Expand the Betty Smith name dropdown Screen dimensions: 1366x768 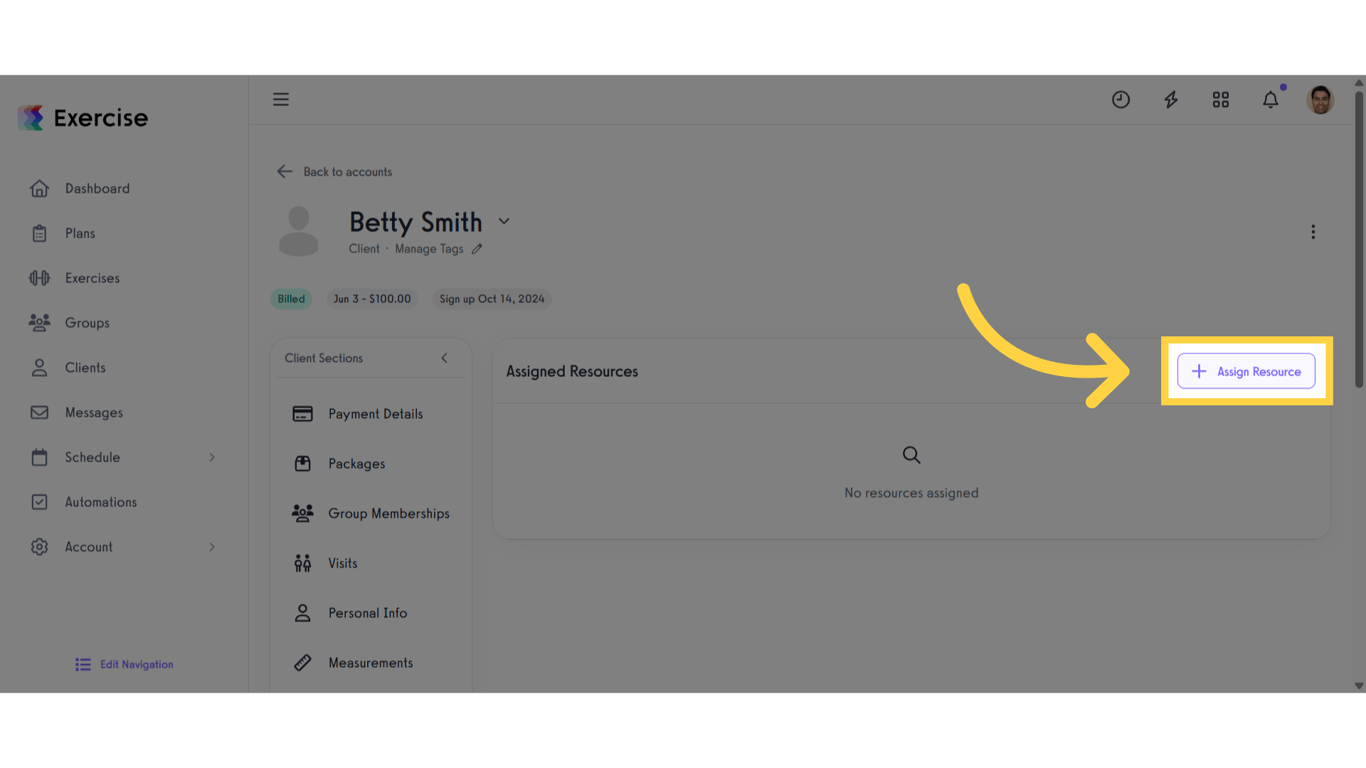click(504, 221)
